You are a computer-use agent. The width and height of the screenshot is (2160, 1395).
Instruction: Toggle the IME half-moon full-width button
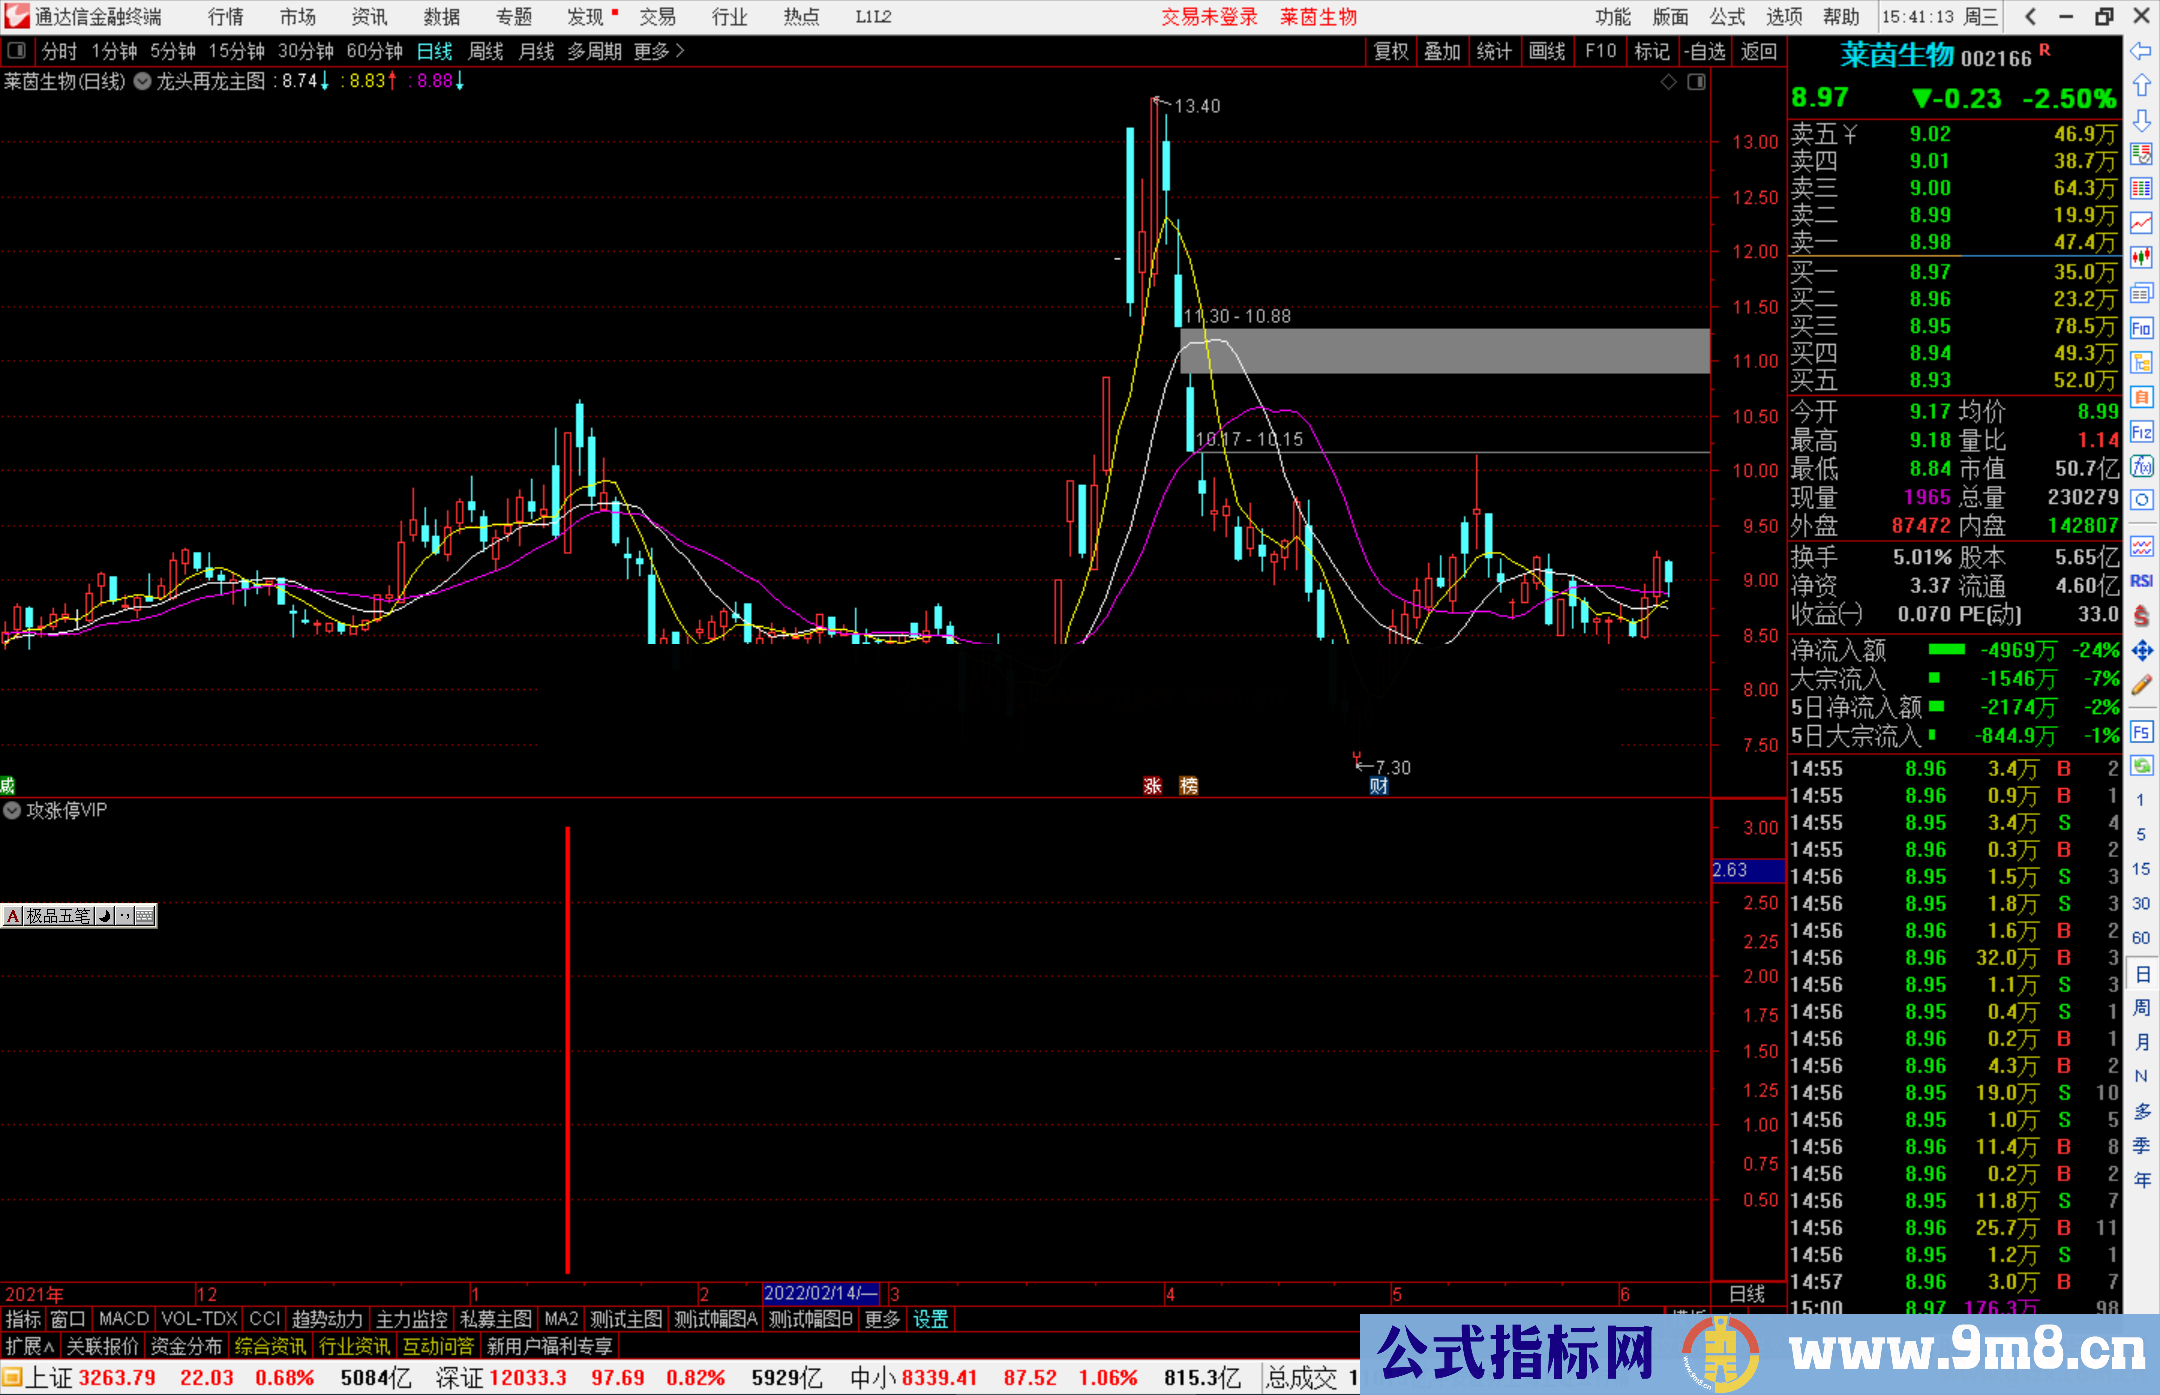[105, 915]
